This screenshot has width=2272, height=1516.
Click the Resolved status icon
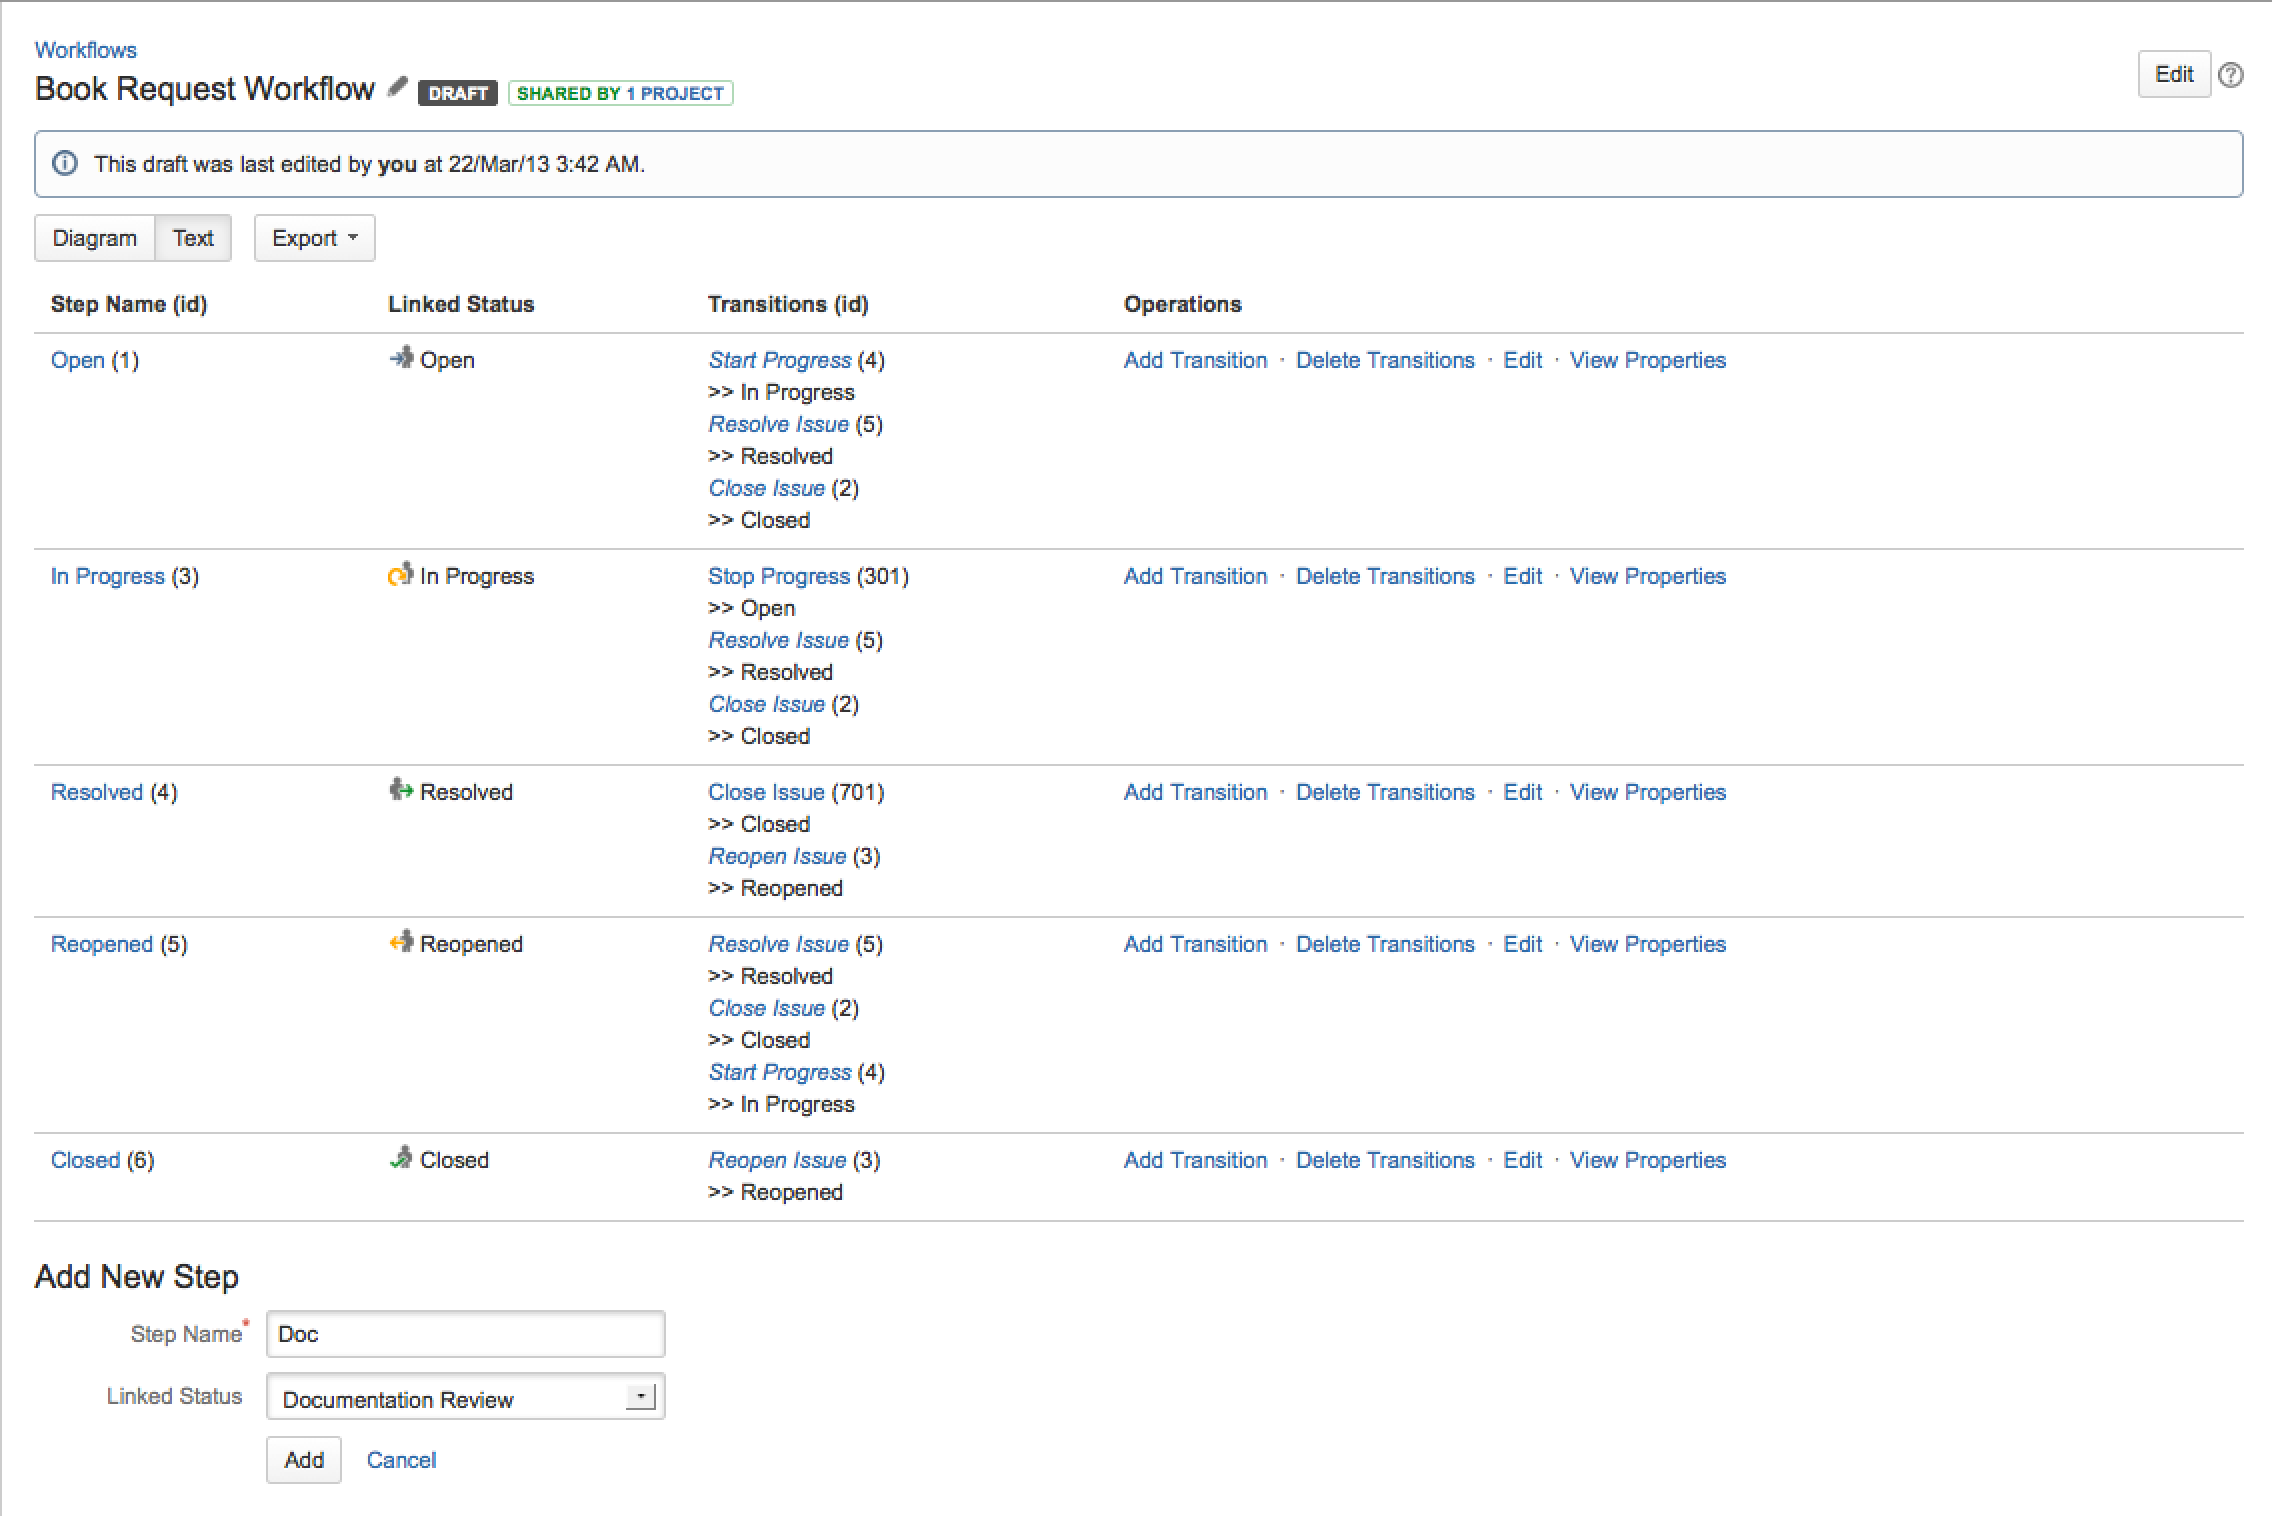[401, 790]
